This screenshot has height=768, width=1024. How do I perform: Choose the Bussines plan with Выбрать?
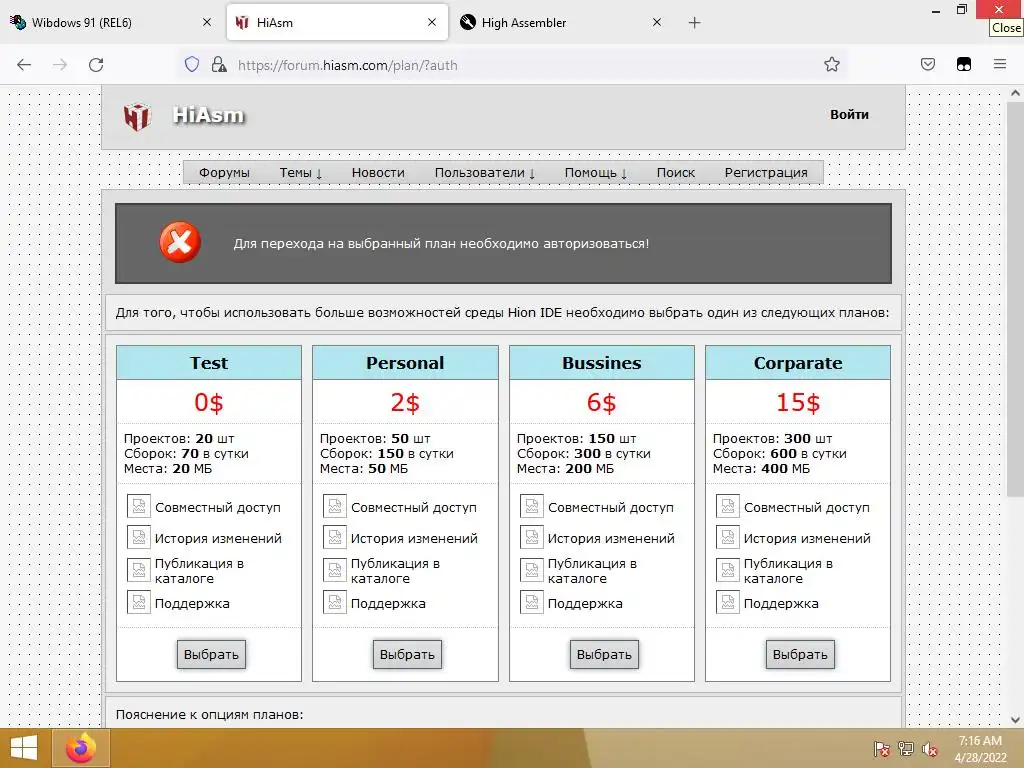604,654
